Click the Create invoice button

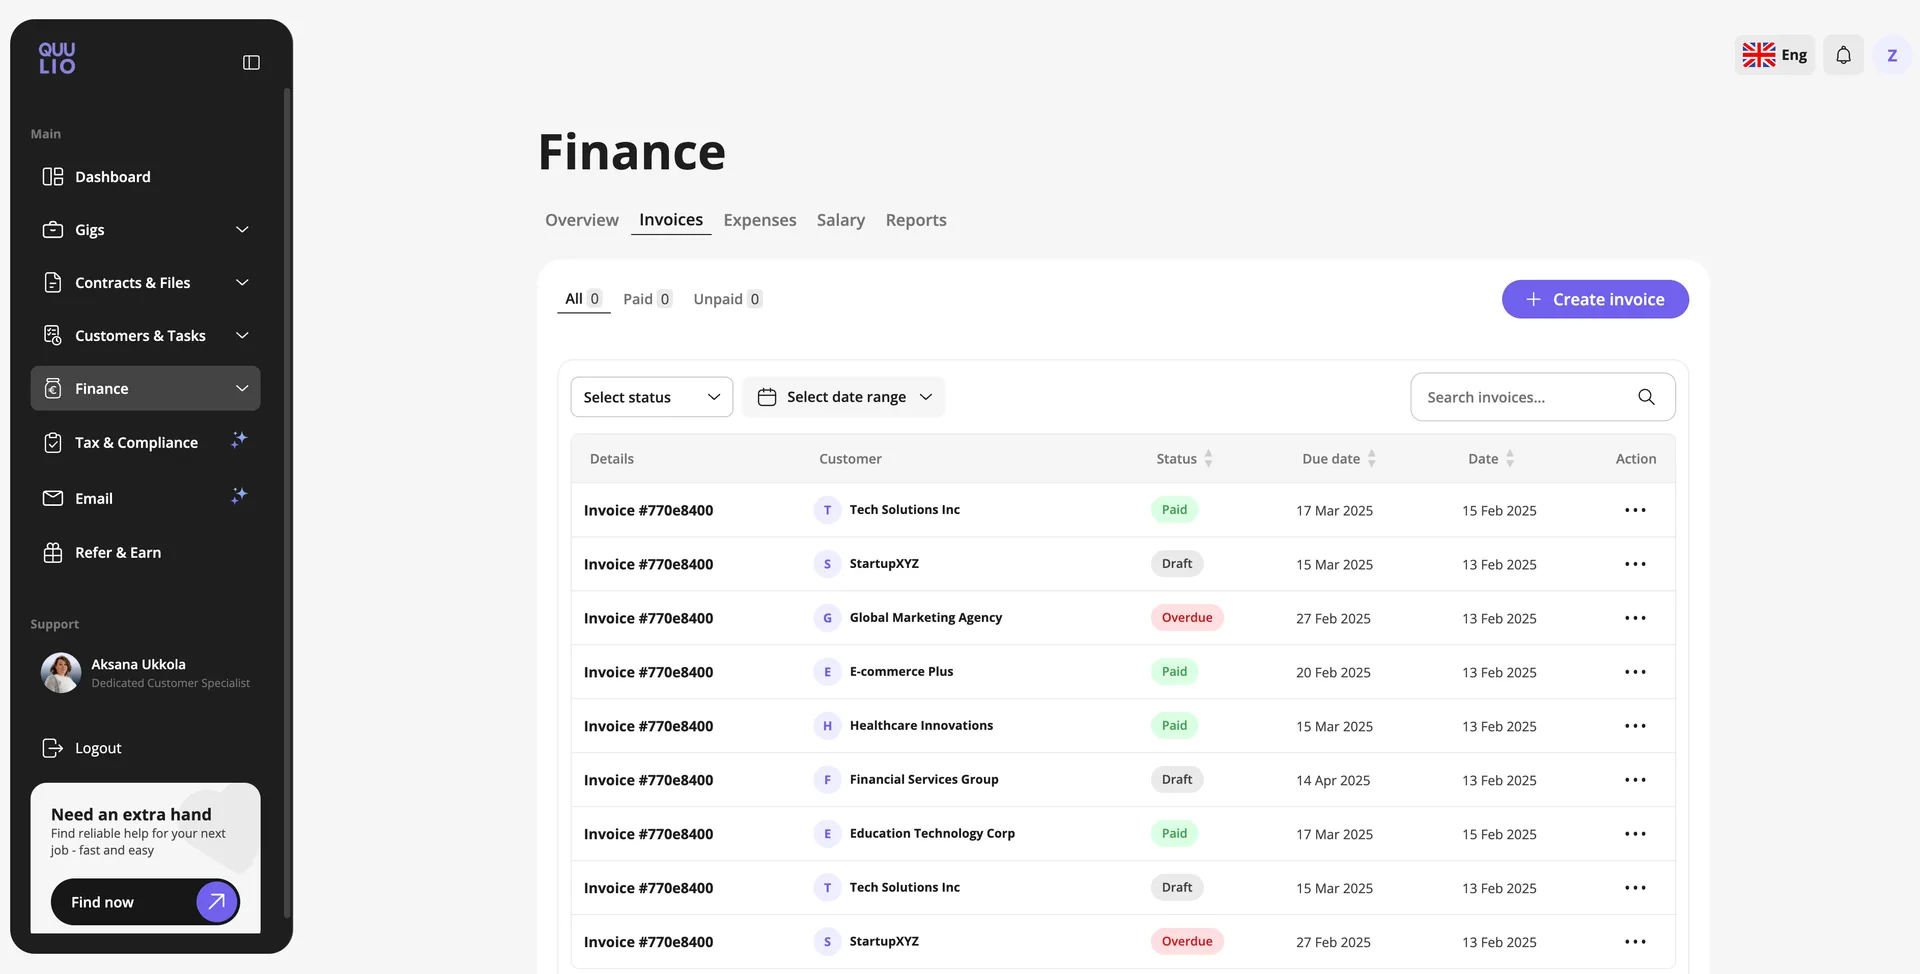coord(1595,299)
